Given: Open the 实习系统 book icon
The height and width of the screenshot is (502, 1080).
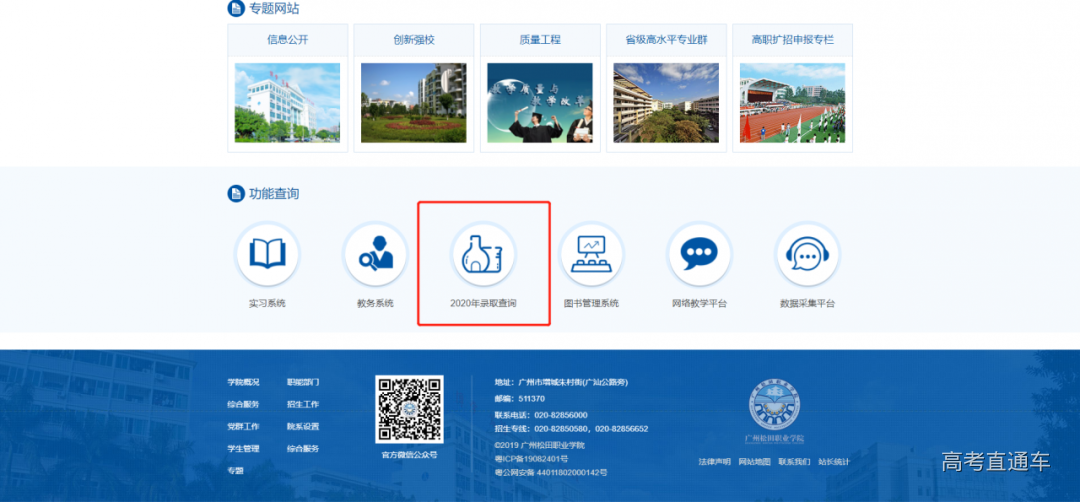Looking at the screenshot, I should (x=267, y=254).
